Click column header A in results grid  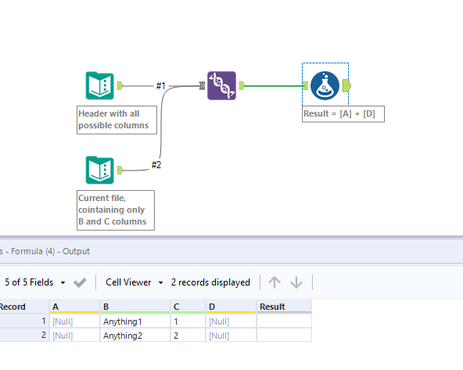[75, 307]
